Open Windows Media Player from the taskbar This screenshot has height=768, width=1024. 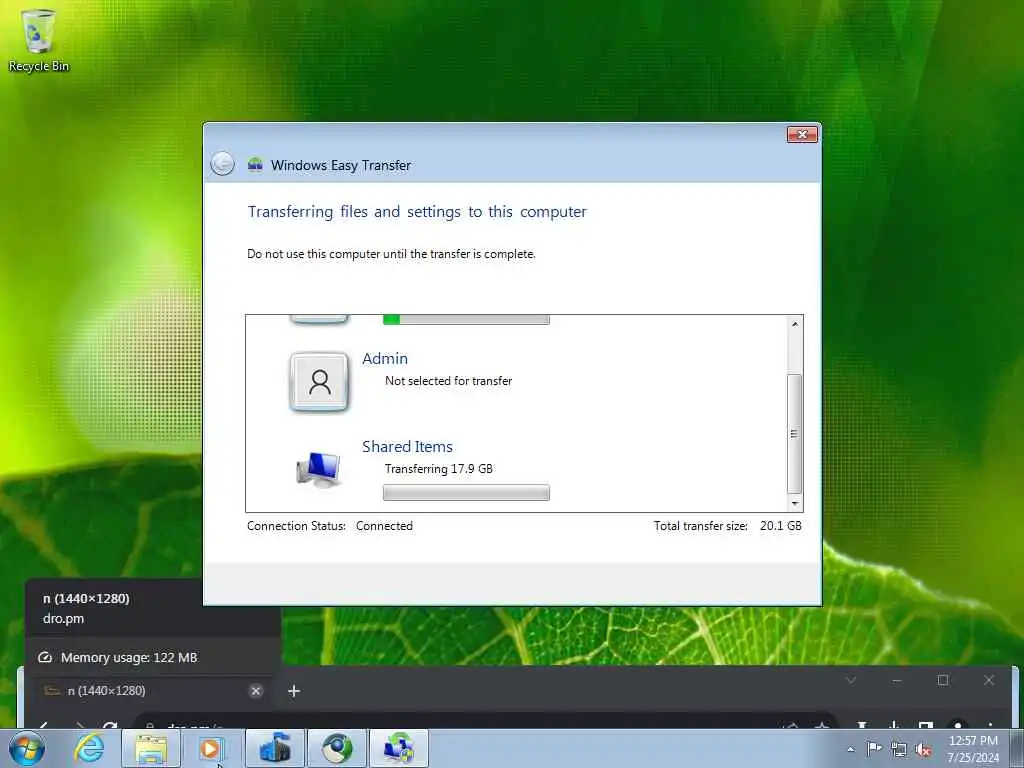tap(210, 748)
